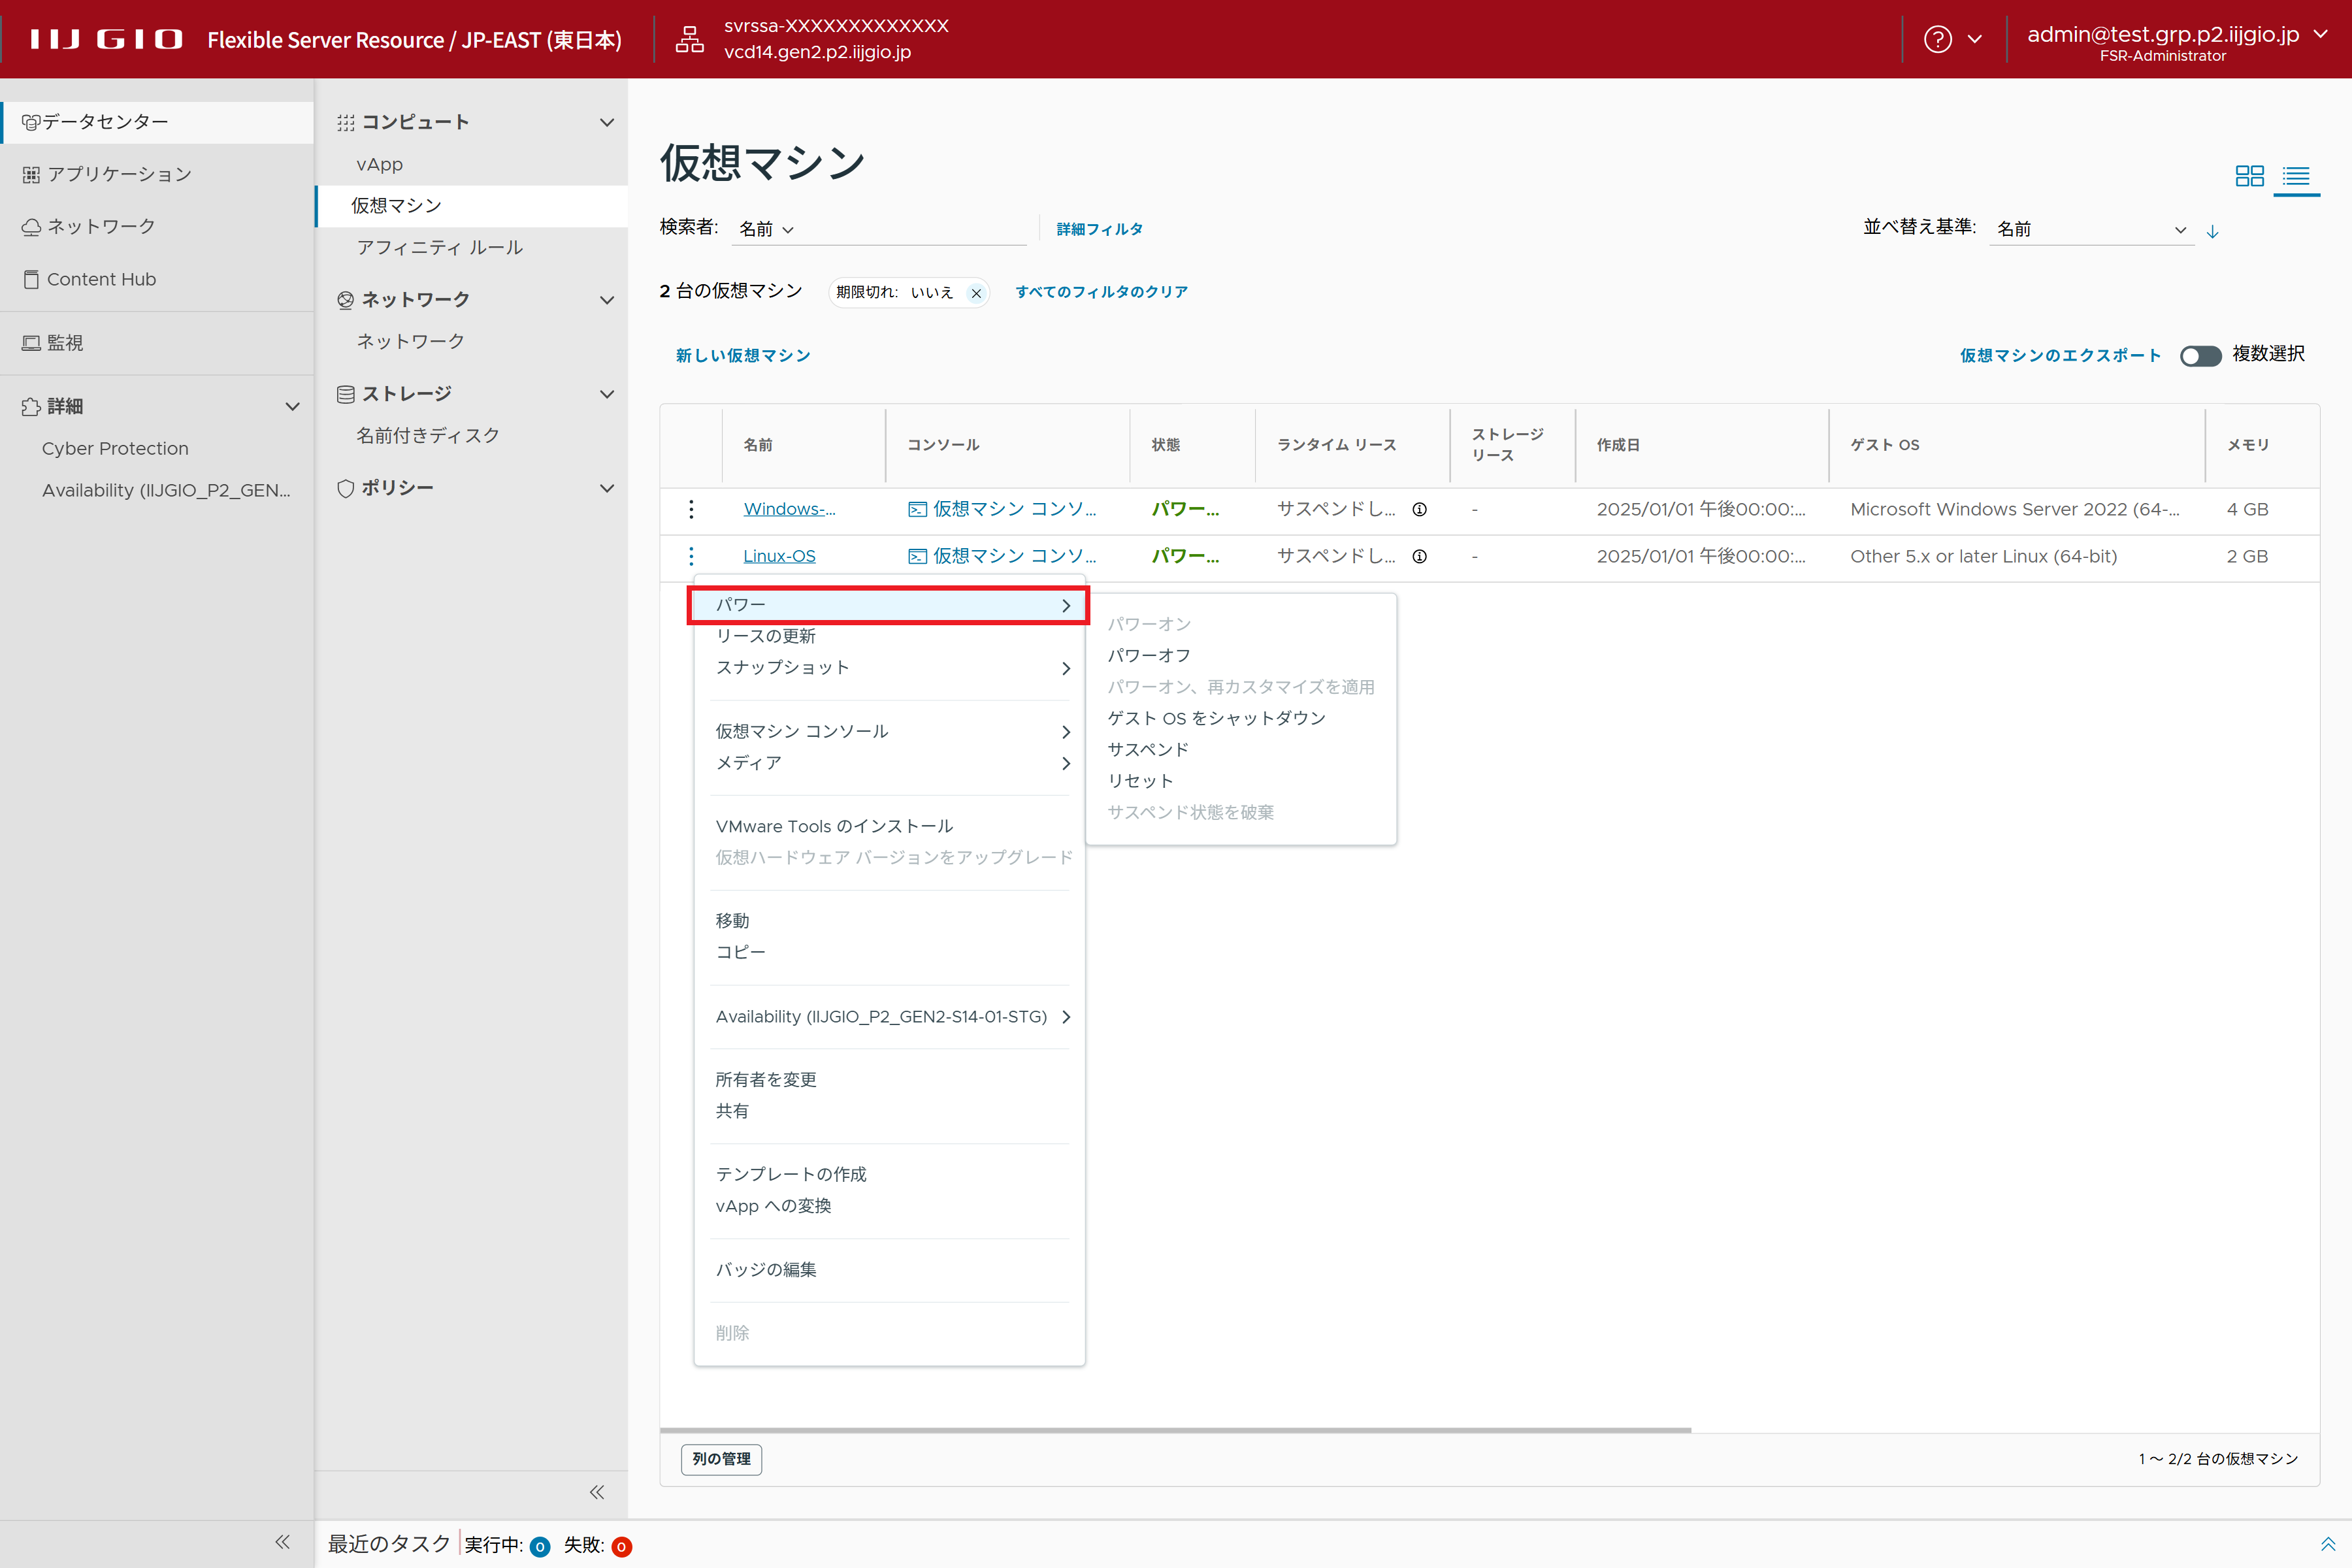Viewport: 2352px width, 1568px height.
Task: Switch to grid card view icon
Action: point(2249,176)
